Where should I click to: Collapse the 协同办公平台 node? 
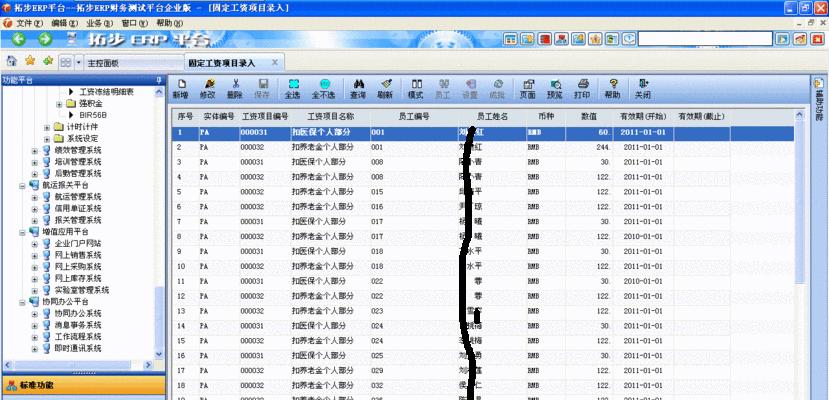tap(22, 302)
